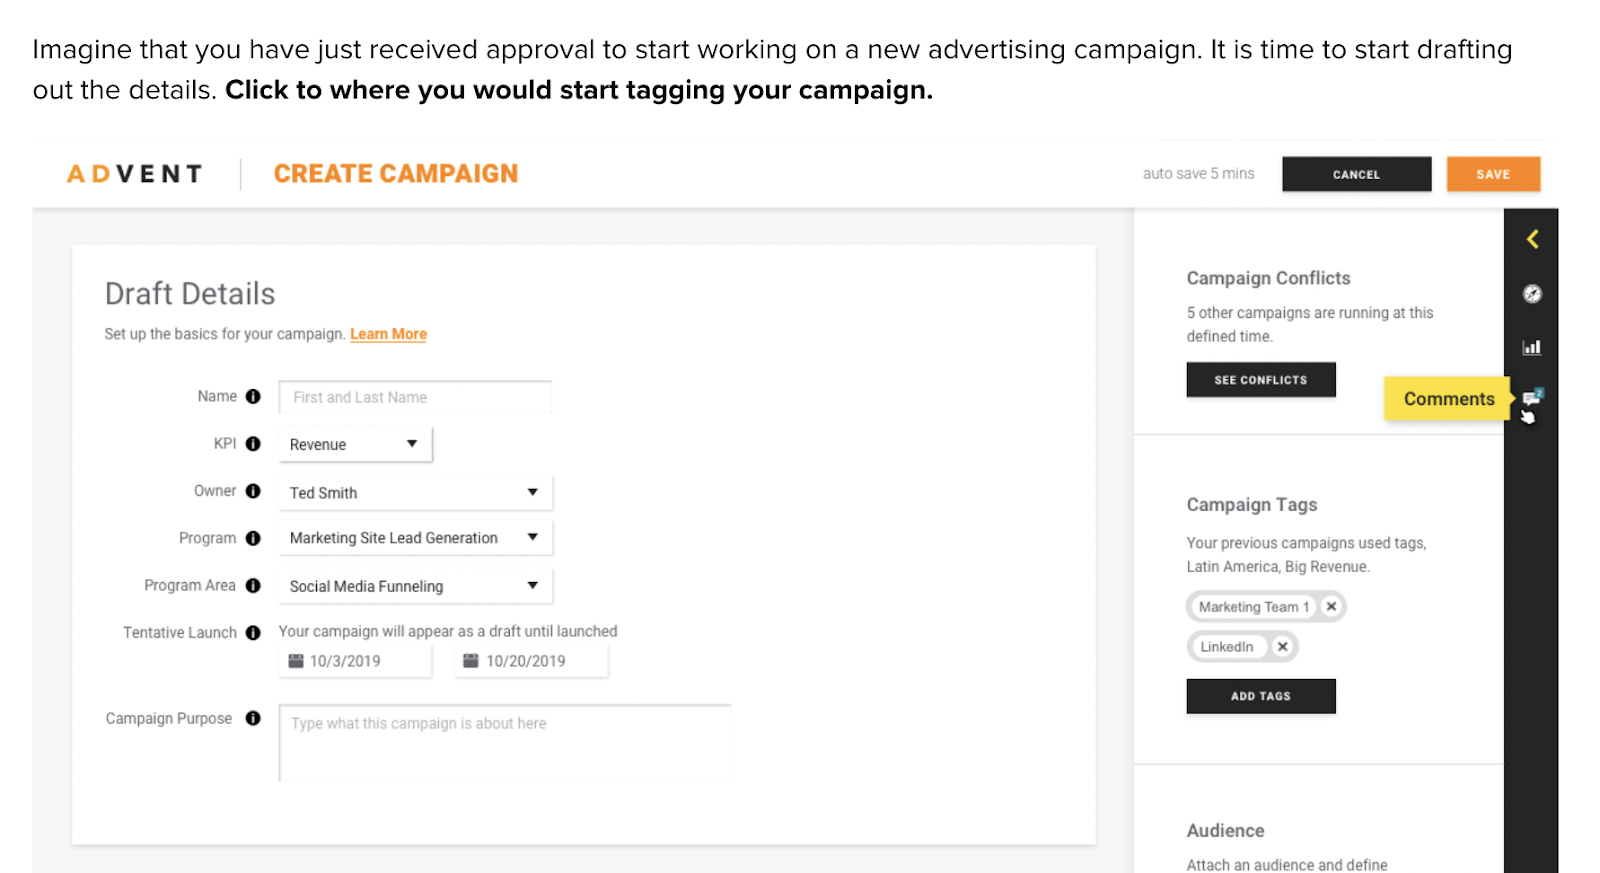Image resolution: width=1600 pixels, height=873 pixels.
Task: Click the See Conflicts button
Action: pos(1260,380)
